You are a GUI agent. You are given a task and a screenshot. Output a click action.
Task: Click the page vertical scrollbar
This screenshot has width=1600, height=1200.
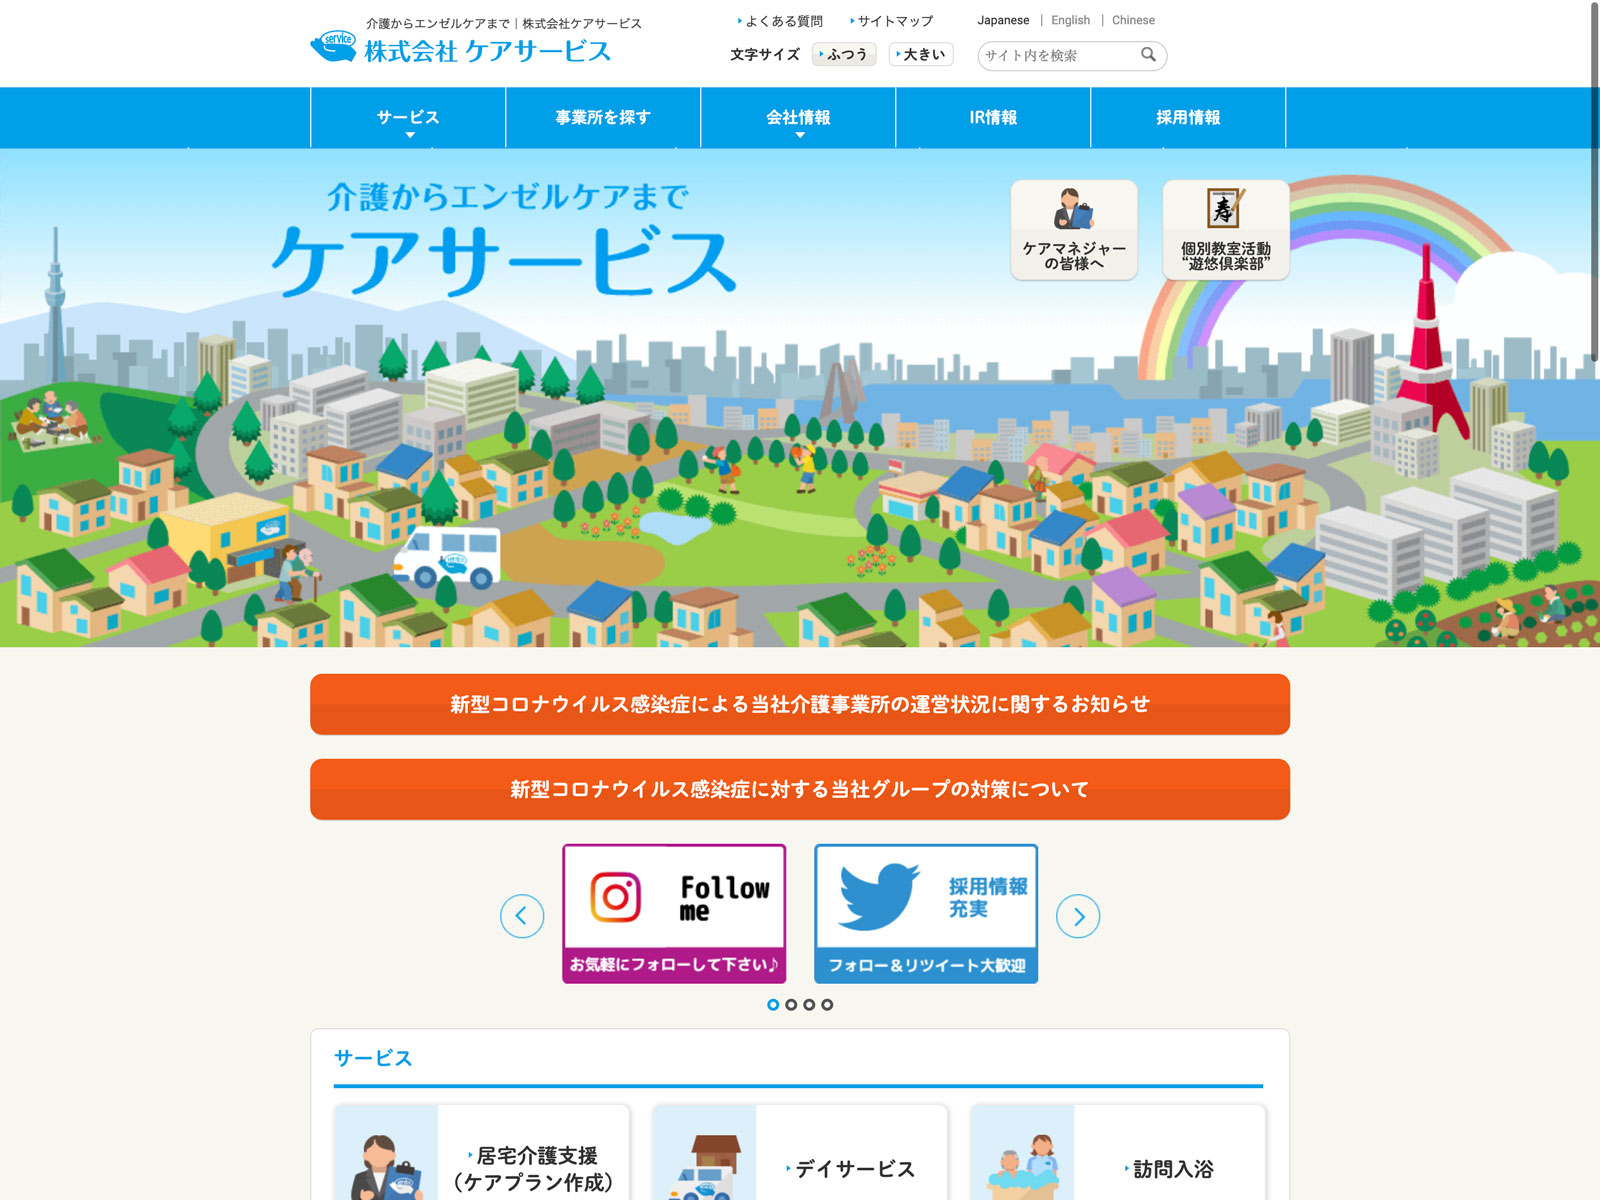tap(1594, 180)
